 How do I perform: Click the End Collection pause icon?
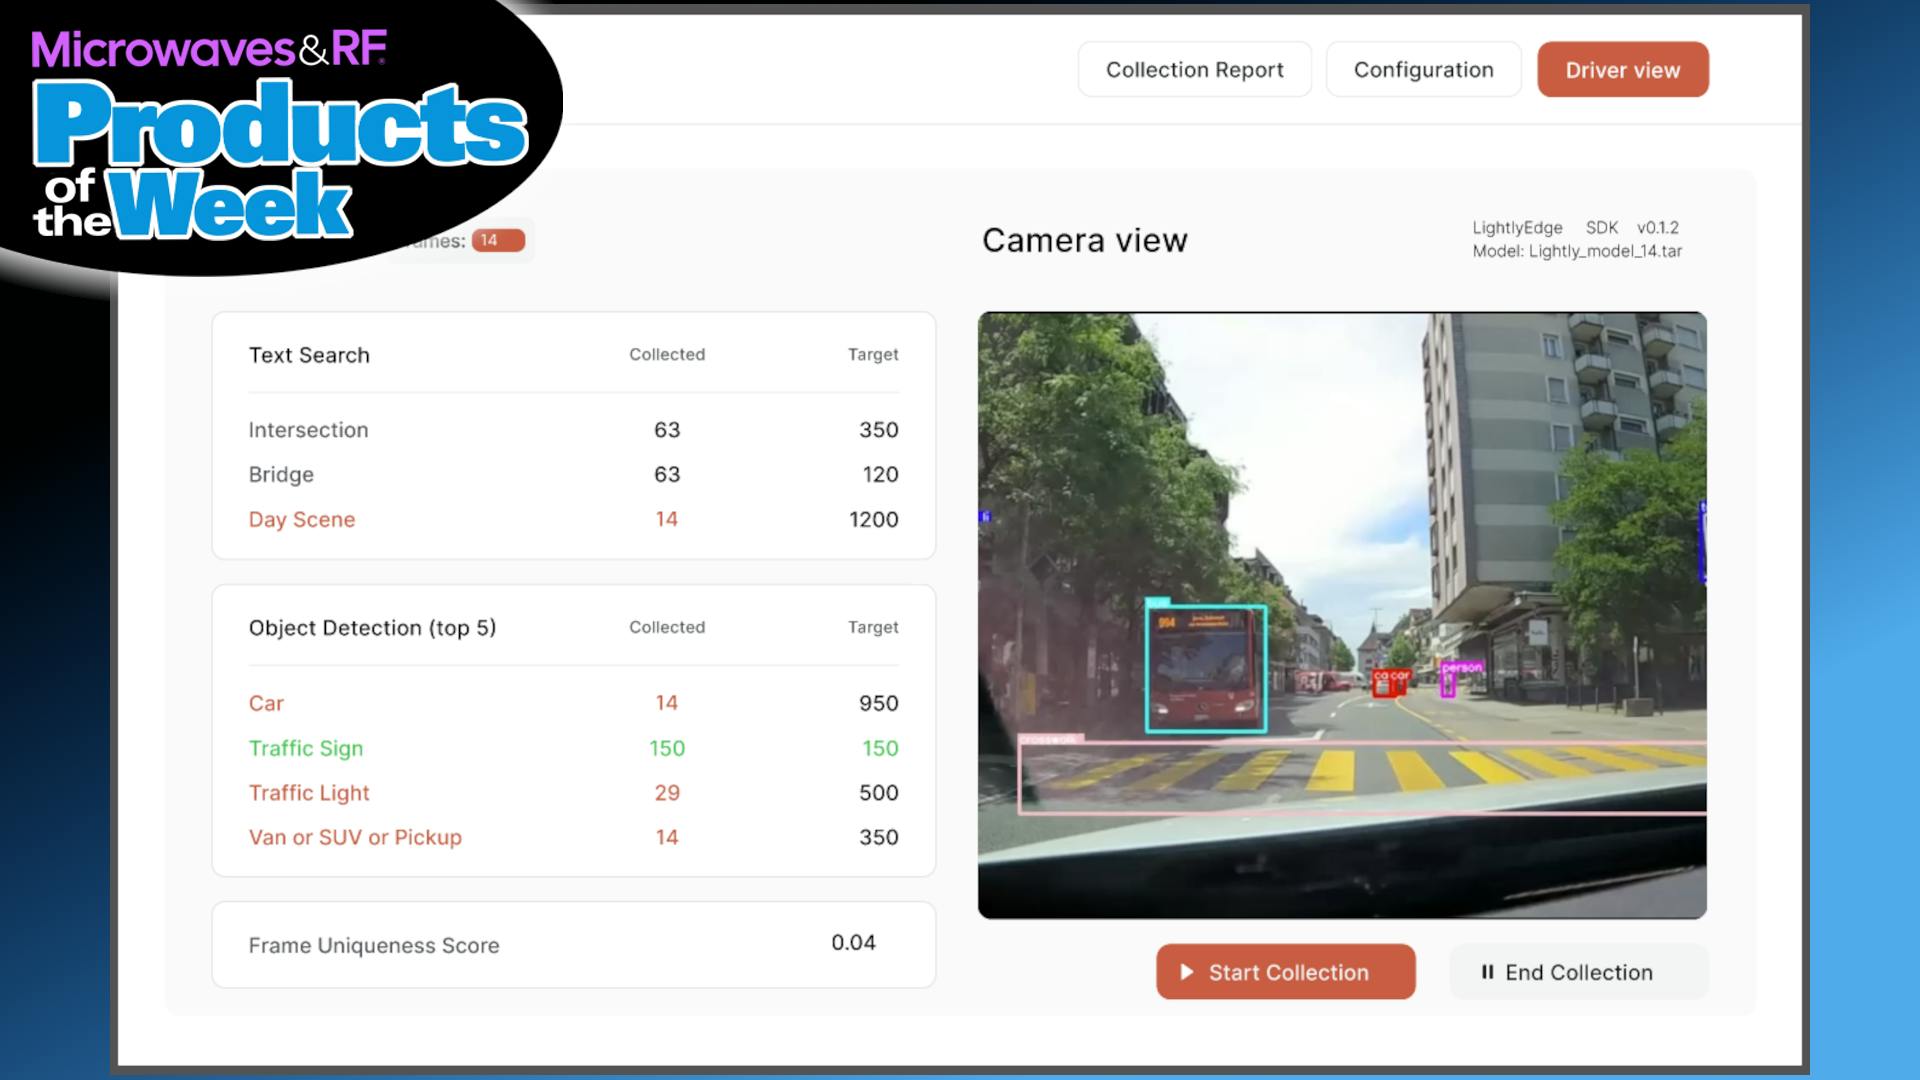coord(1487,972)
